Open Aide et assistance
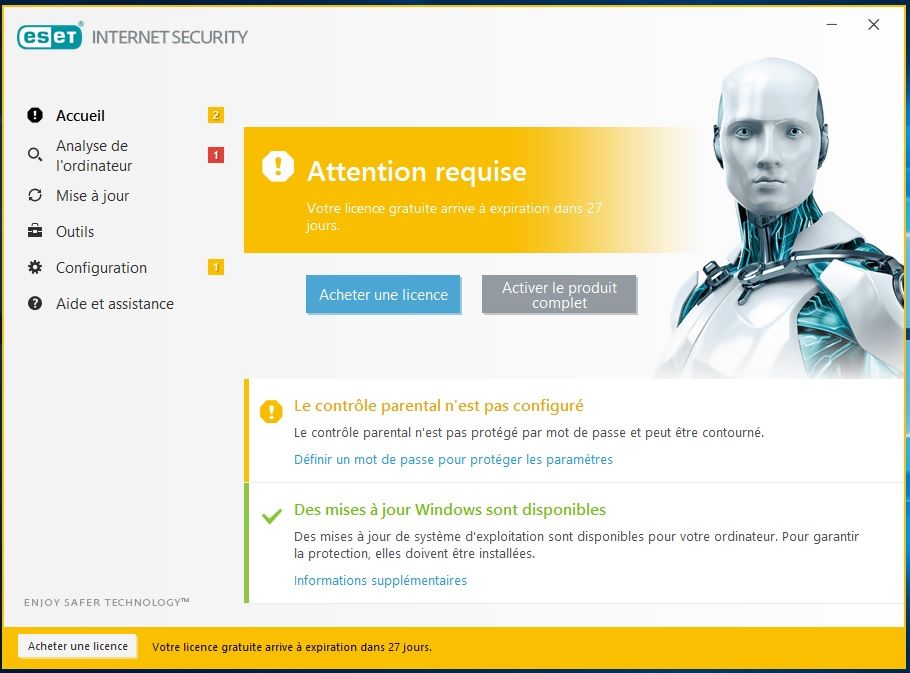 click(x=115, y=304)
